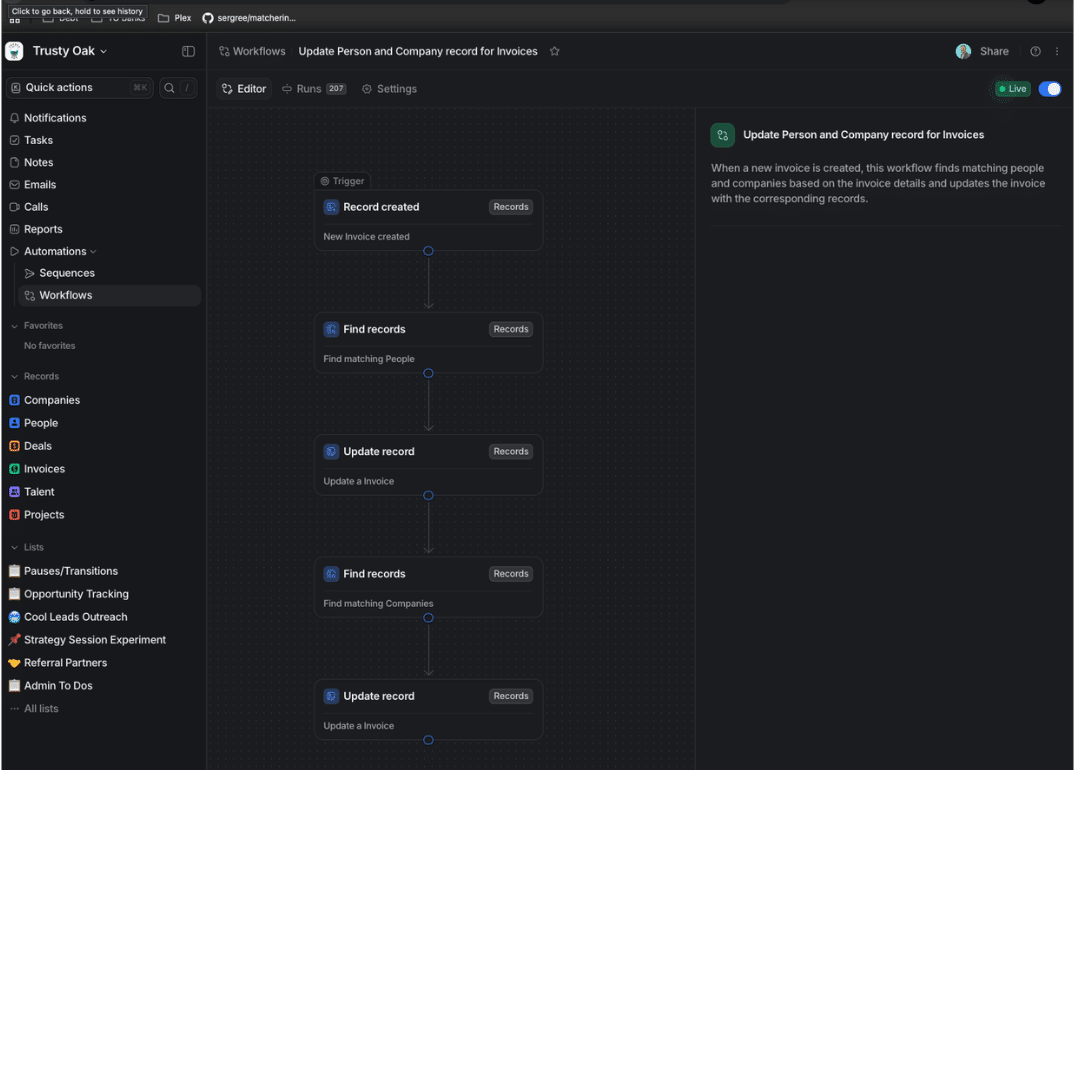Click the search magnifier icon
This screenshot has width=1080, height=1080.
point(170,88)
